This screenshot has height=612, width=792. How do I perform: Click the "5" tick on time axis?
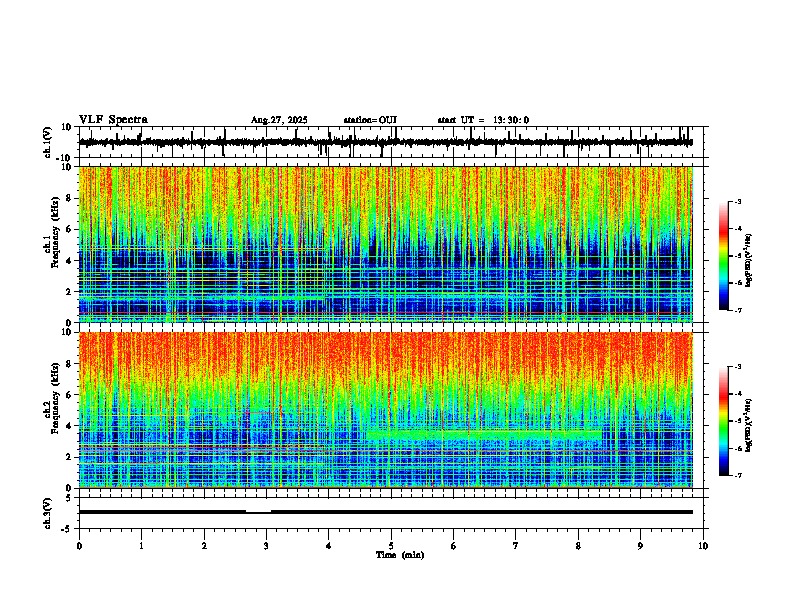click(x=391, y=546)
